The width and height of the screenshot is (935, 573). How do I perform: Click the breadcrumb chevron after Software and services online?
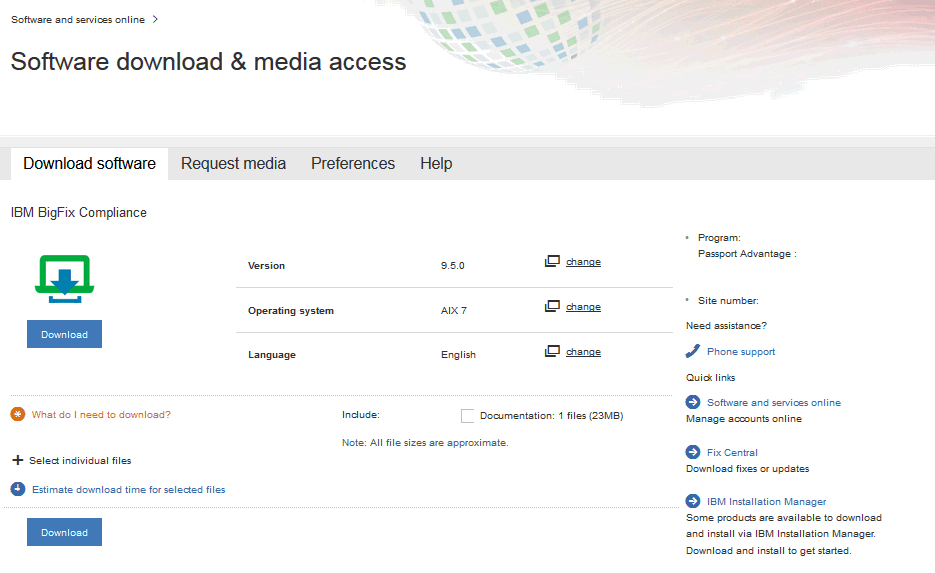tap(155, 19)
